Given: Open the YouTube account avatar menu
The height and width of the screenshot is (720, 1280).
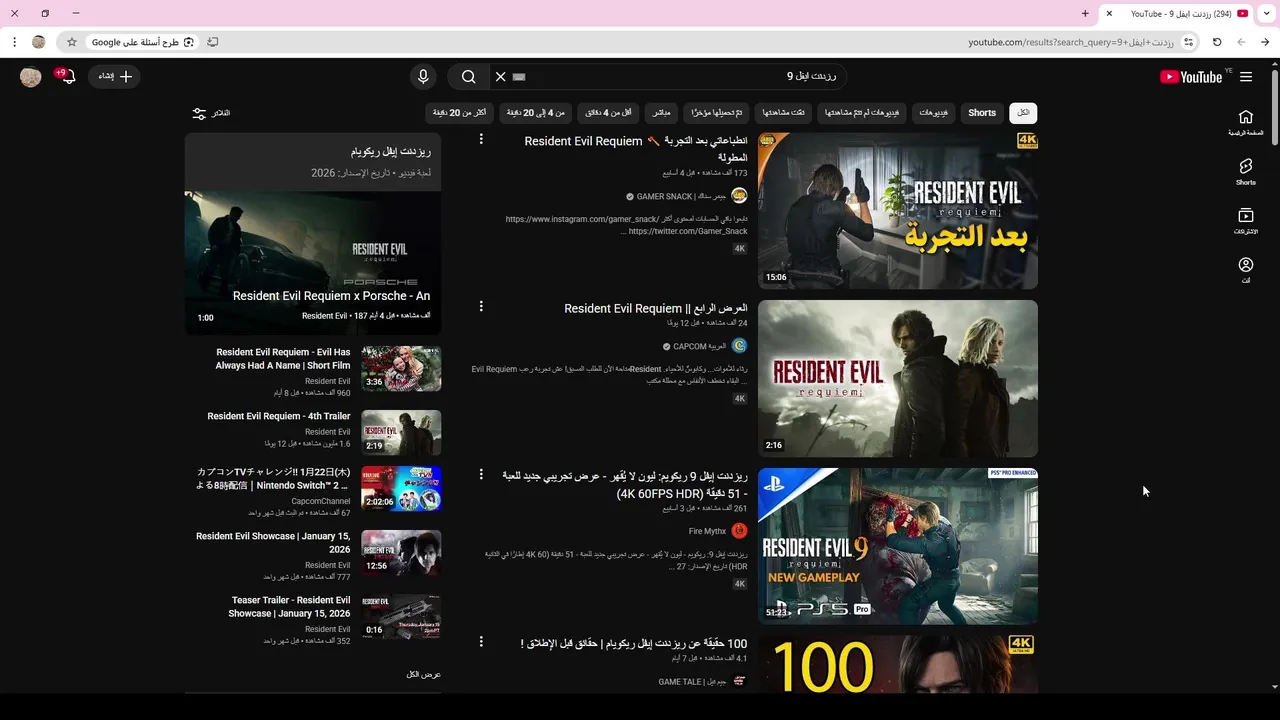Looking at the screenshot, I should [x=31, y=77].
